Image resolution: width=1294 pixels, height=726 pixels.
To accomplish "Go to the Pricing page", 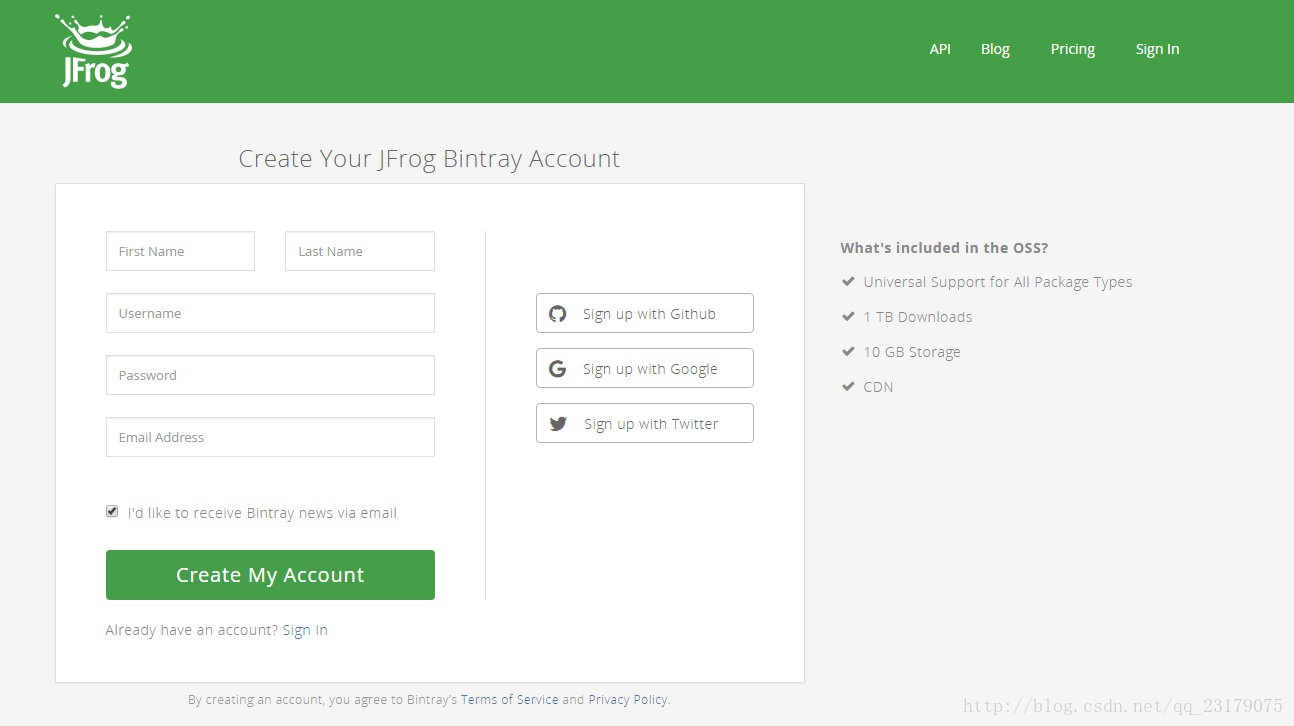I will click(x=1073, y=49).
